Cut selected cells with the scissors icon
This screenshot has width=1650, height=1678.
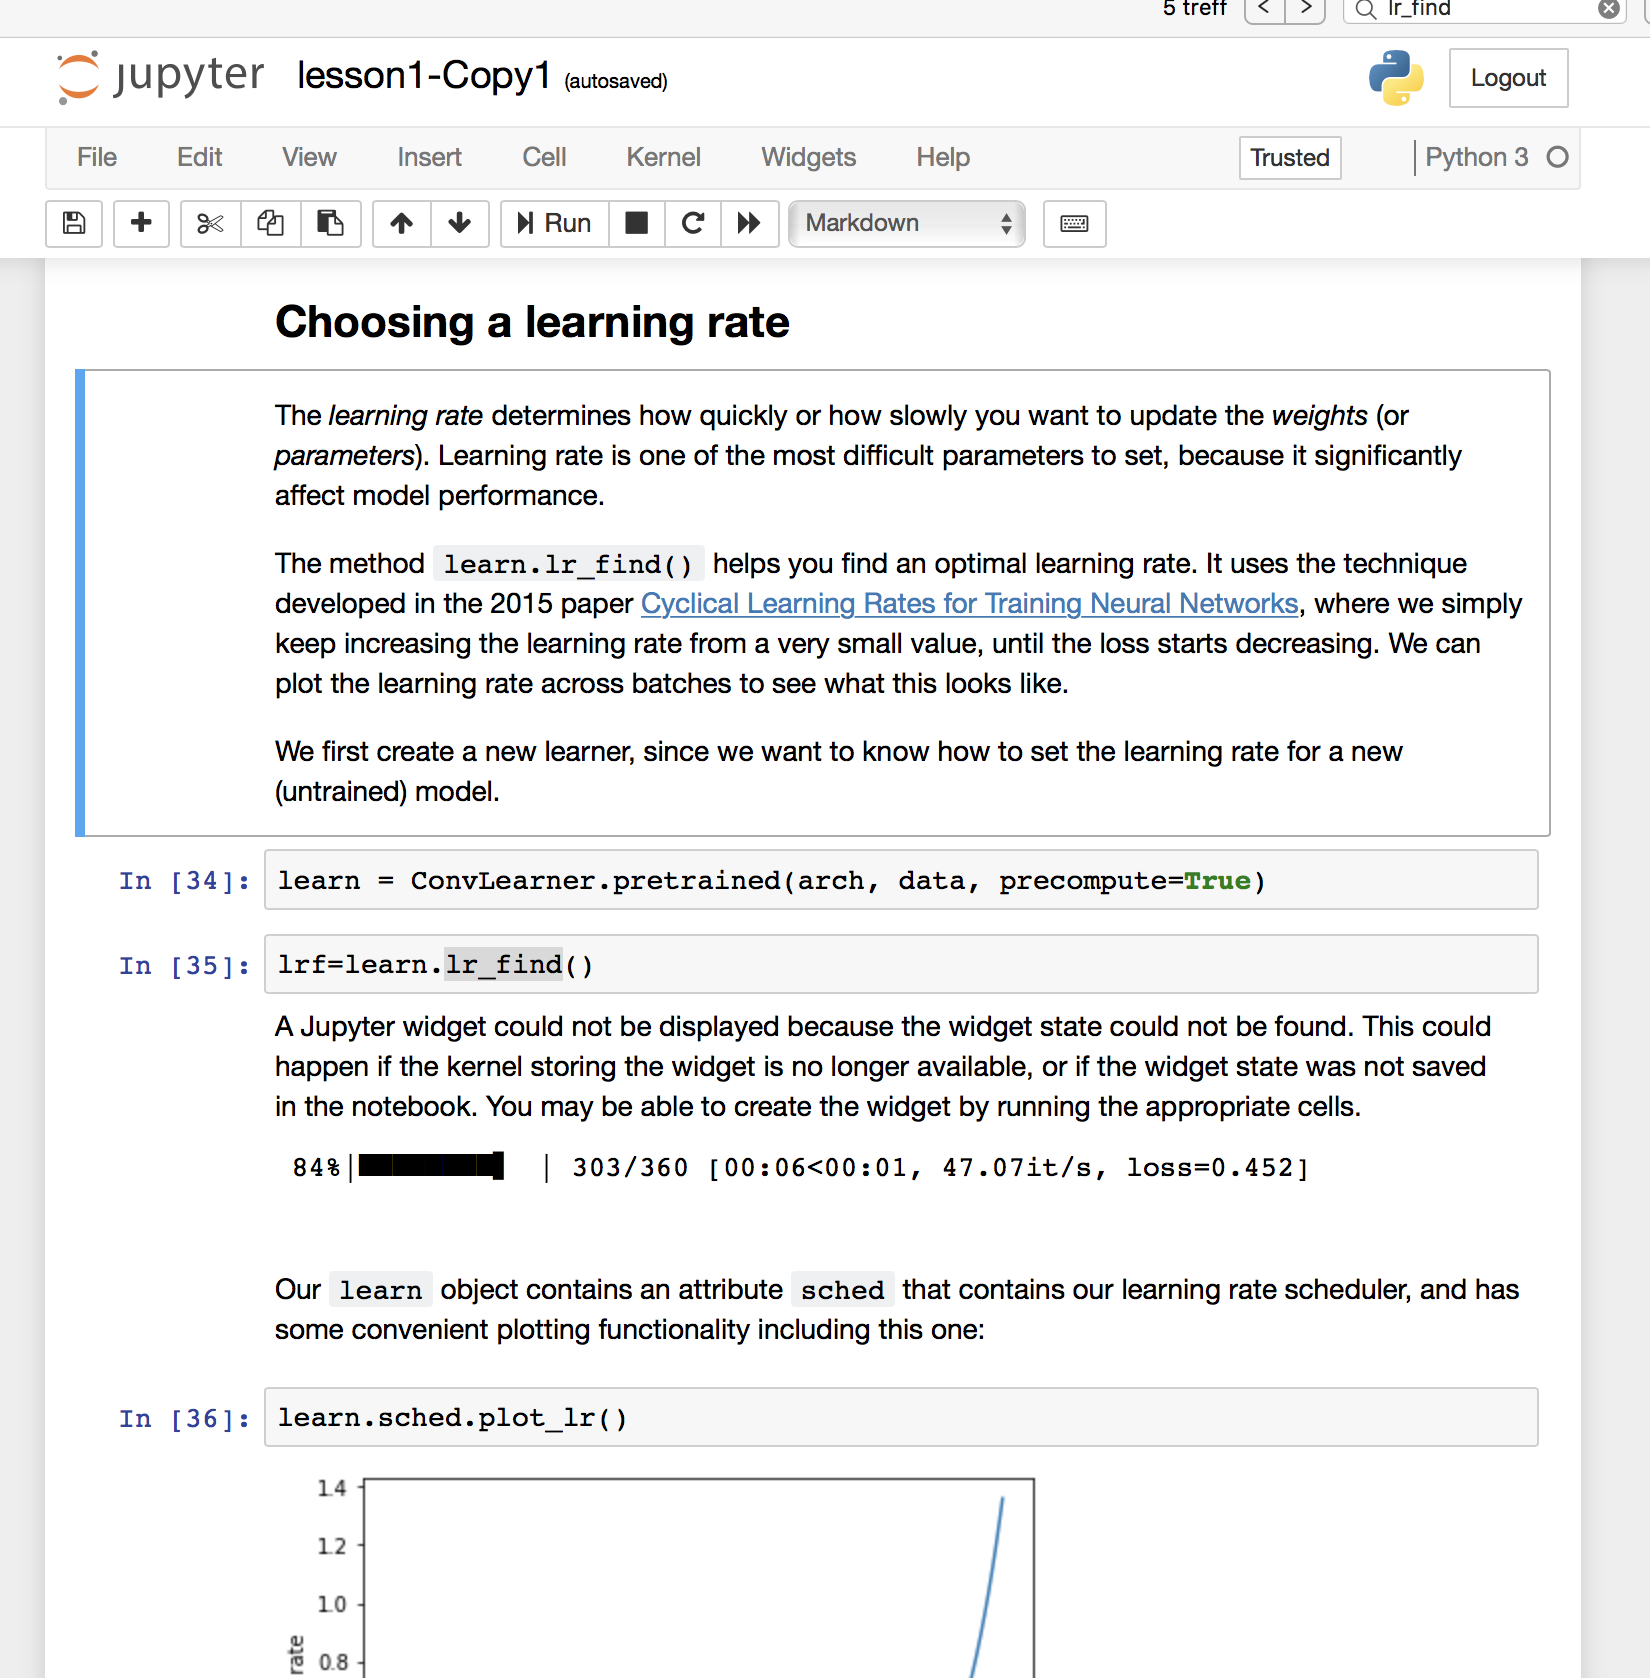click(210, 223)
